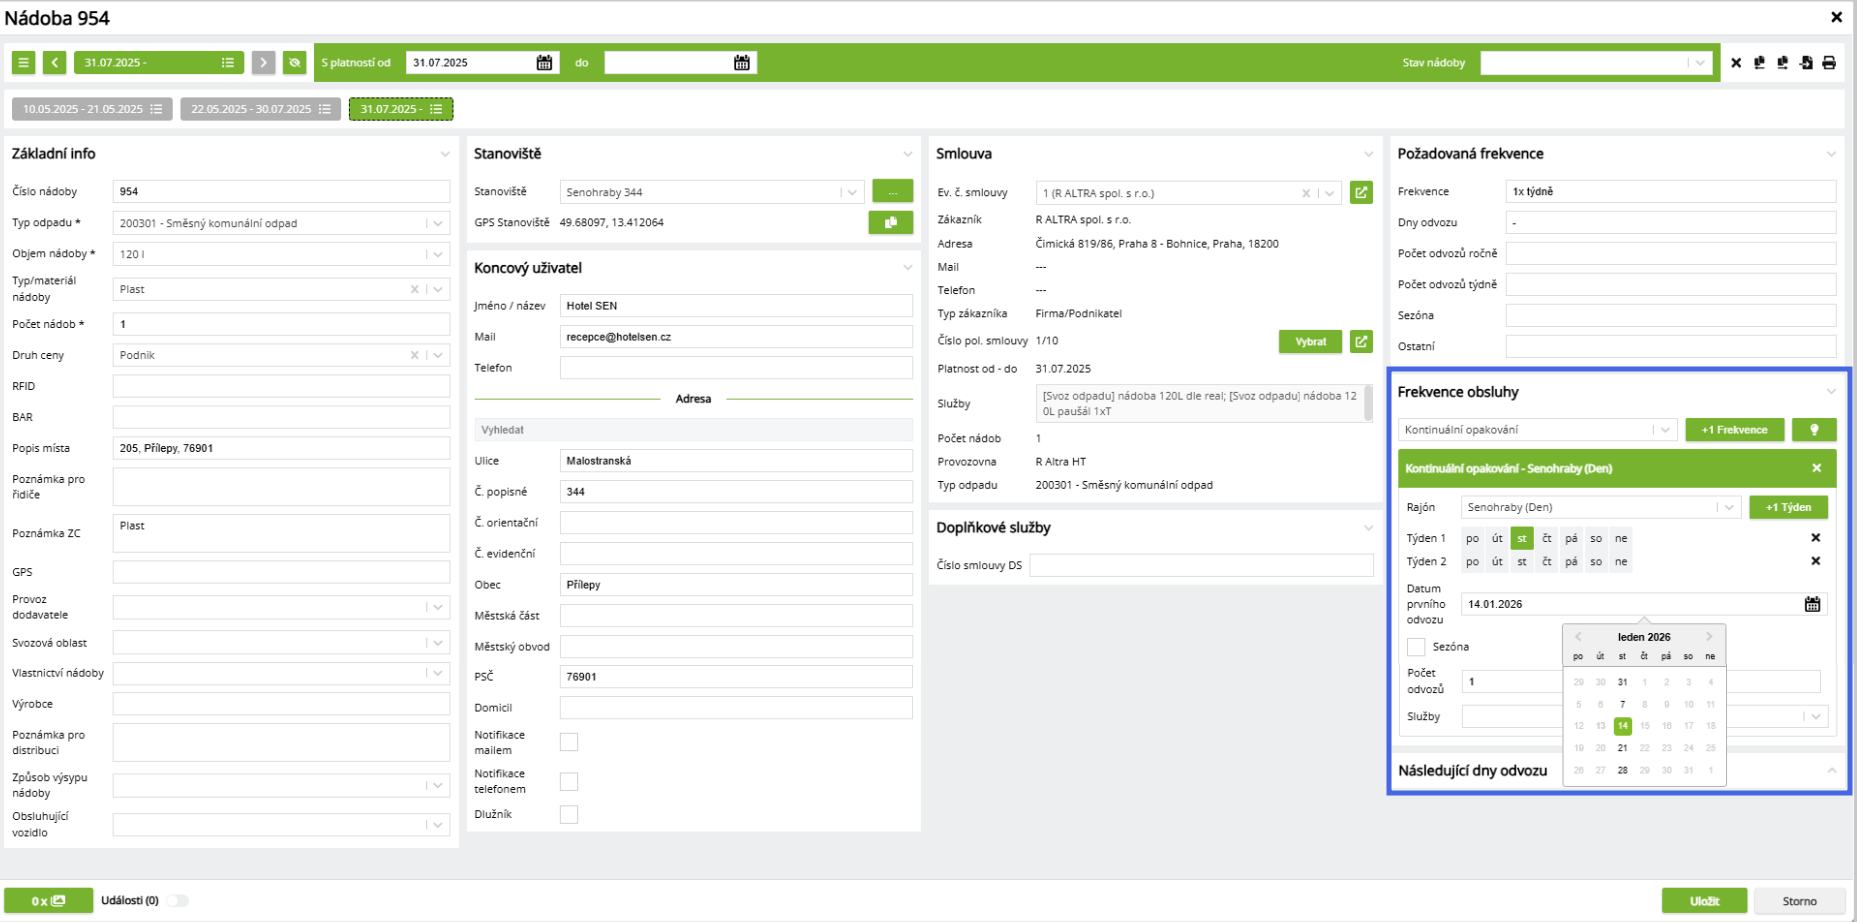Delete the Týden 1 row
The height and width of the screenshot is (922, 1857).
(x=1816, y=538)
